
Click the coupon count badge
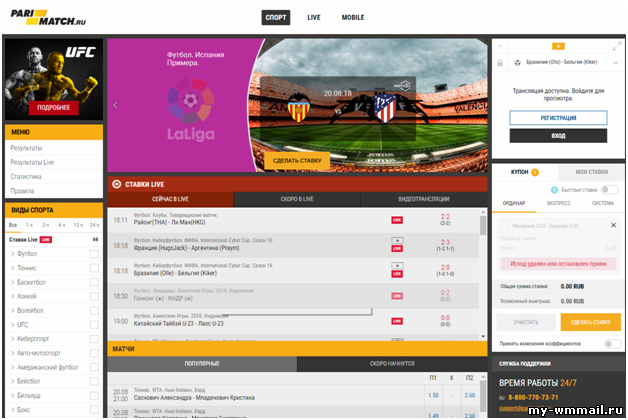click(x=535, y=172)
